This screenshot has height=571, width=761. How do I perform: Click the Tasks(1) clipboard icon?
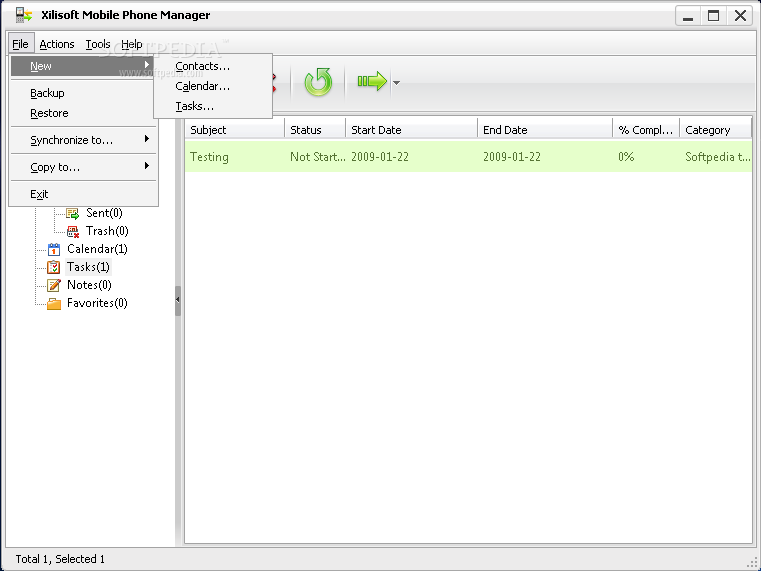pyautogui.click(x=53, y=267)
